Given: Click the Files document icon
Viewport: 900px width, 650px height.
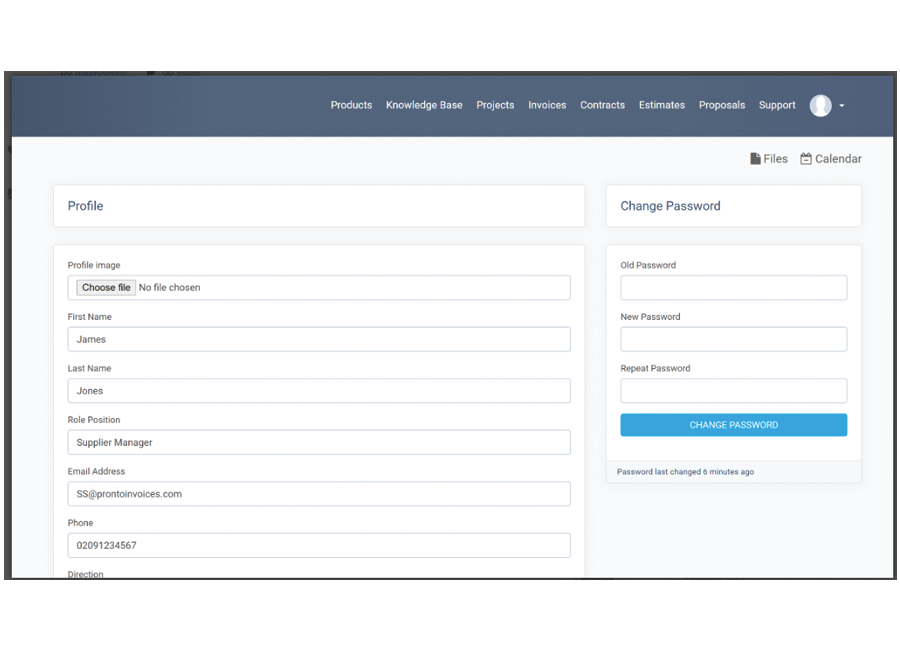Looking at the screenshot, I should (x=755, y=159).
